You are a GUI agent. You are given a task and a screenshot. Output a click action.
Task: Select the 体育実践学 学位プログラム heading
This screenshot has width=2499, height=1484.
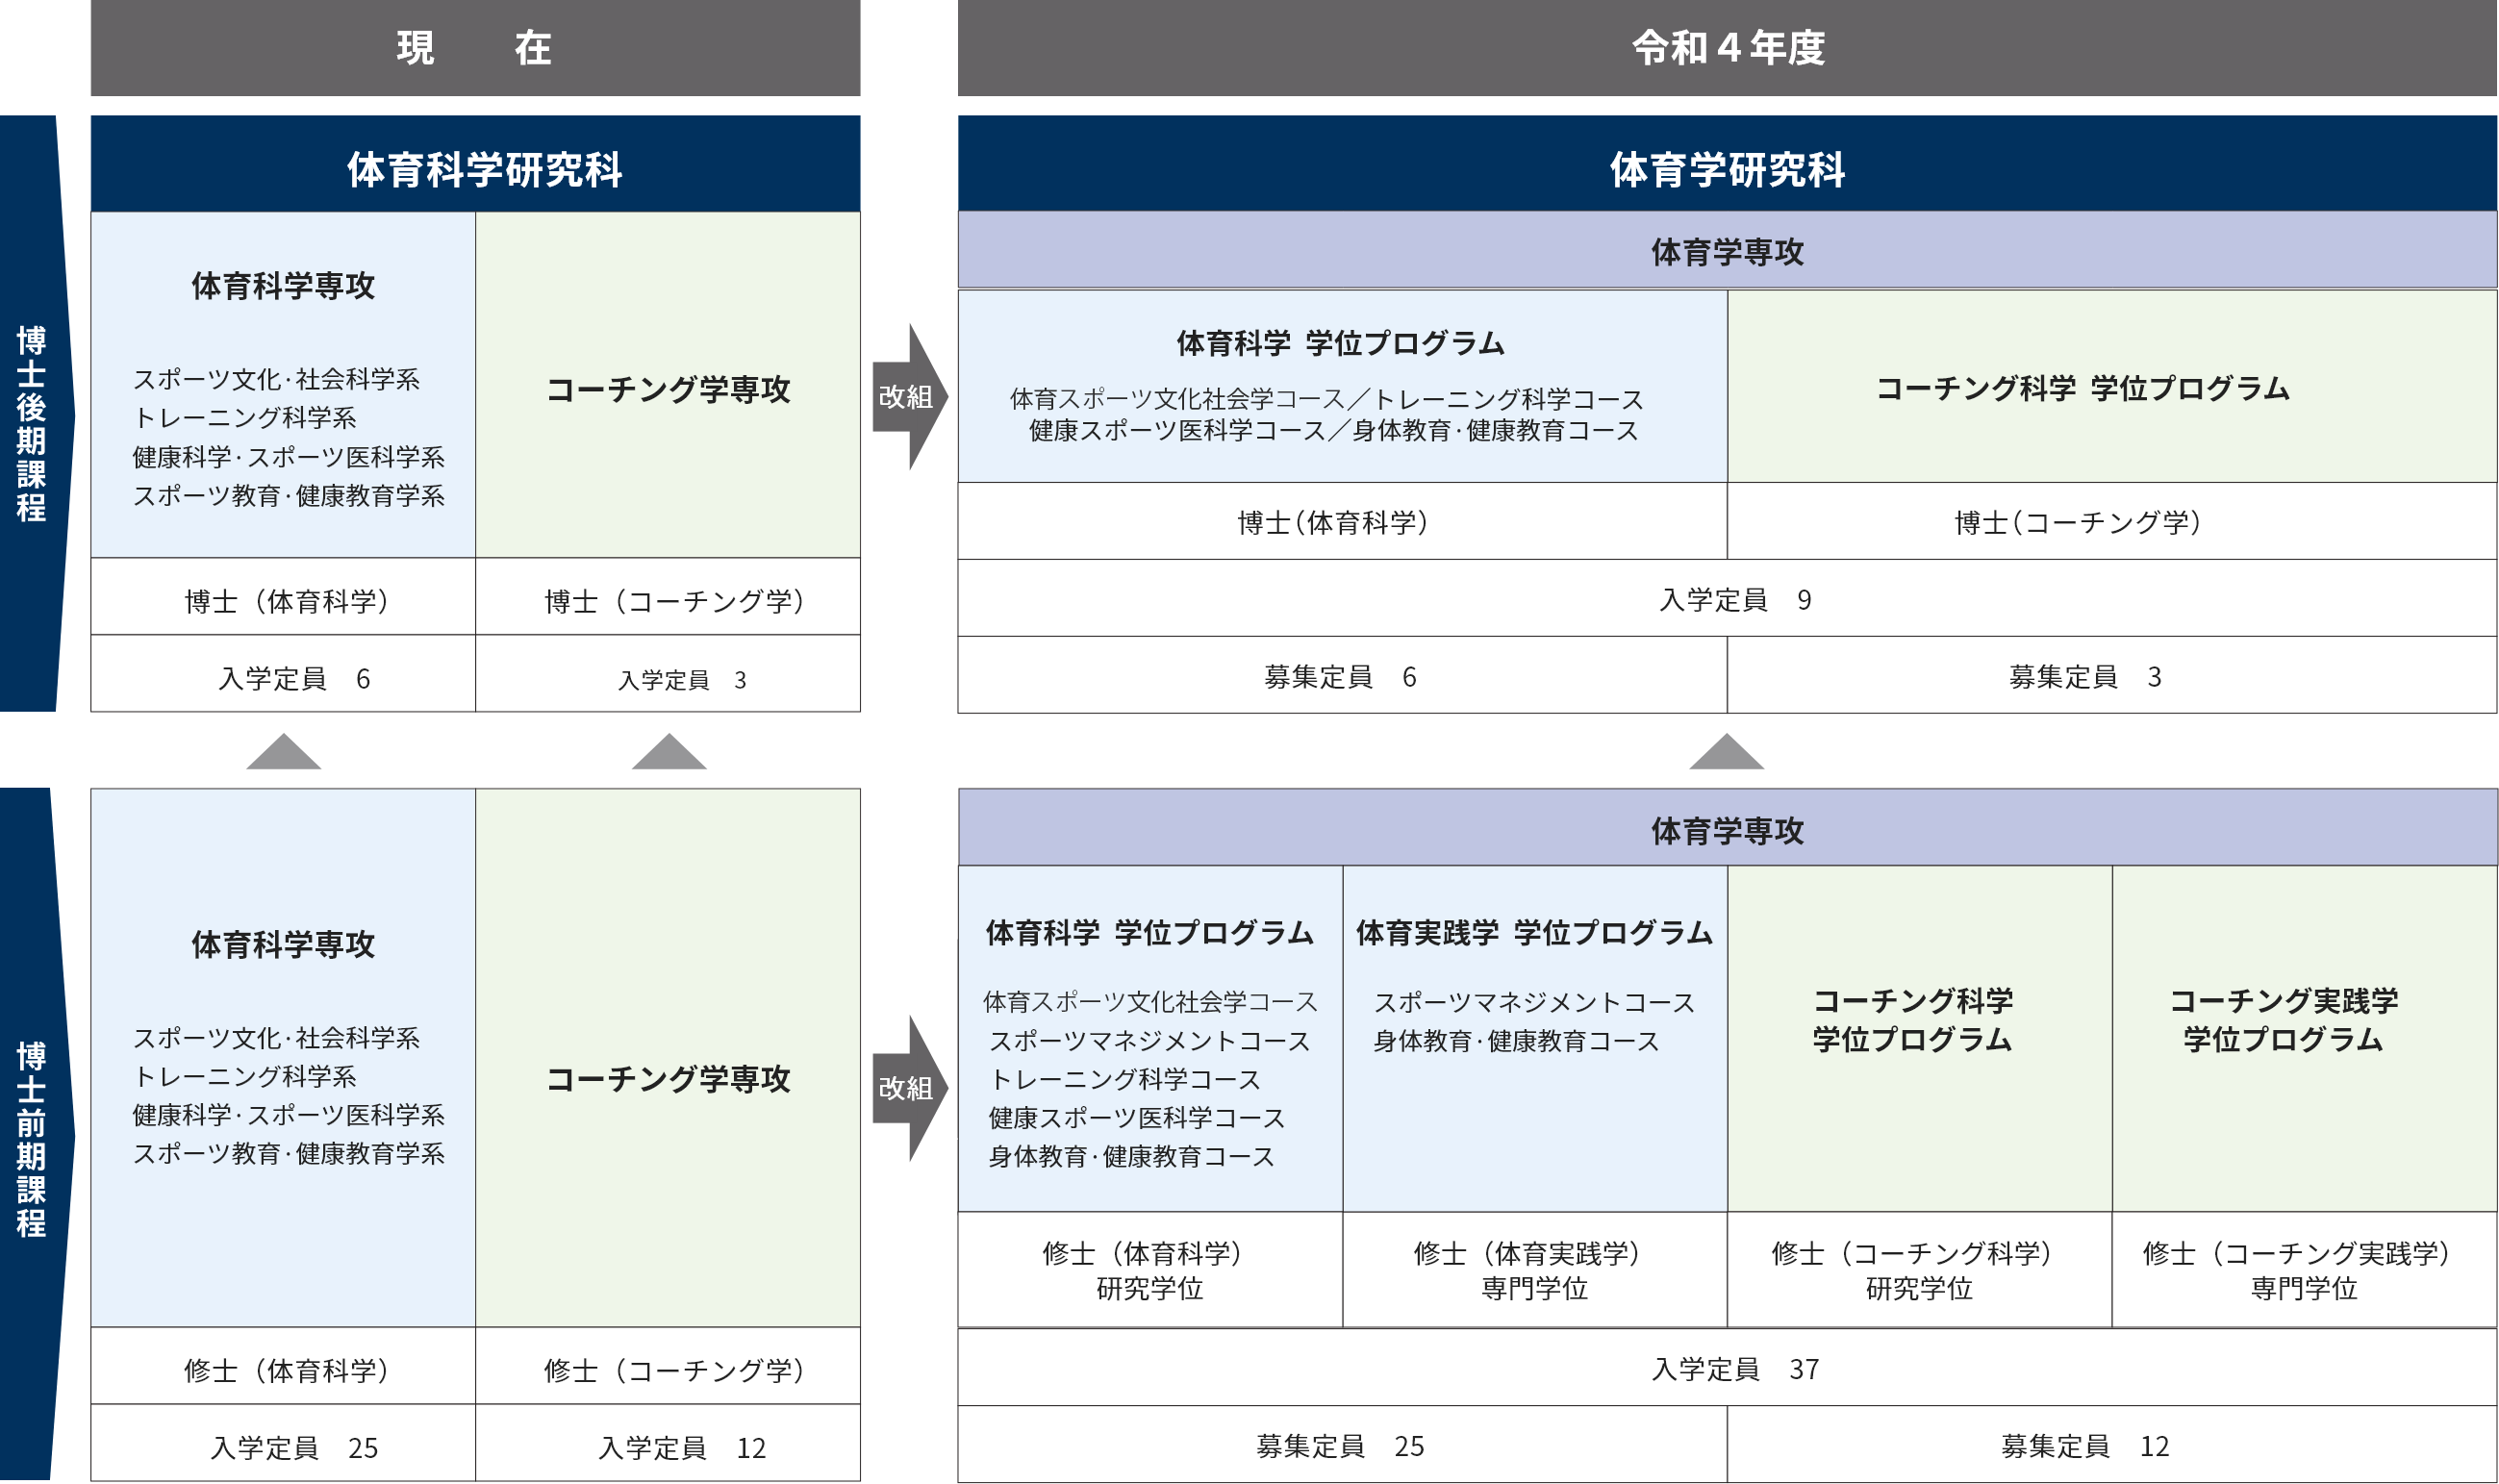pos(1534,933)
